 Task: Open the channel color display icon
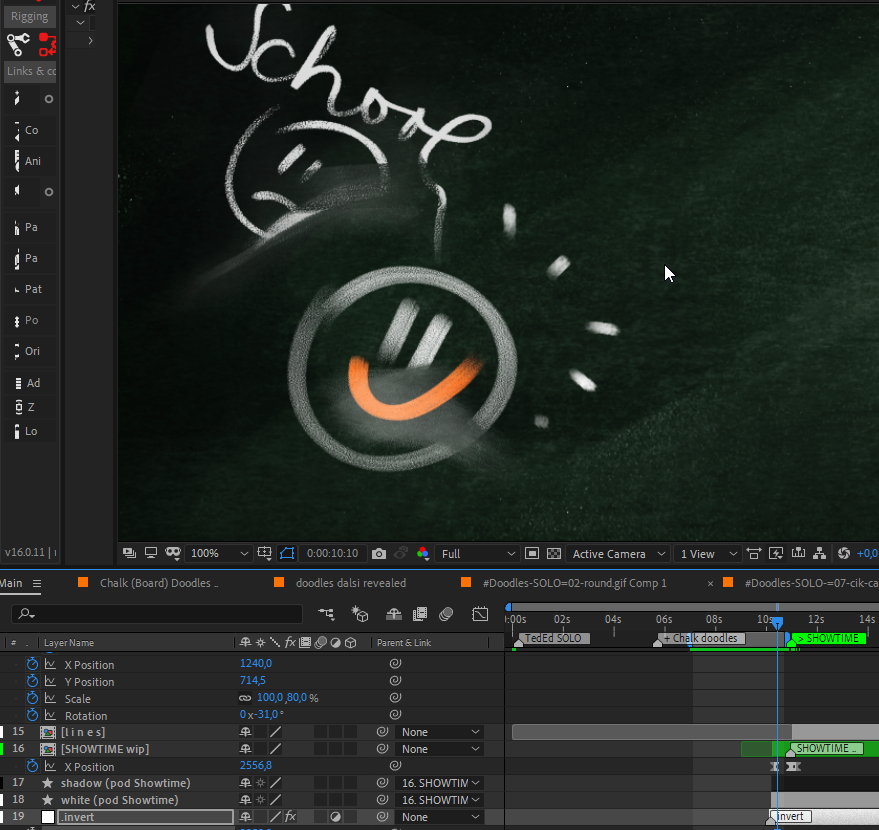pyautogui.click(x=423, y=554)
